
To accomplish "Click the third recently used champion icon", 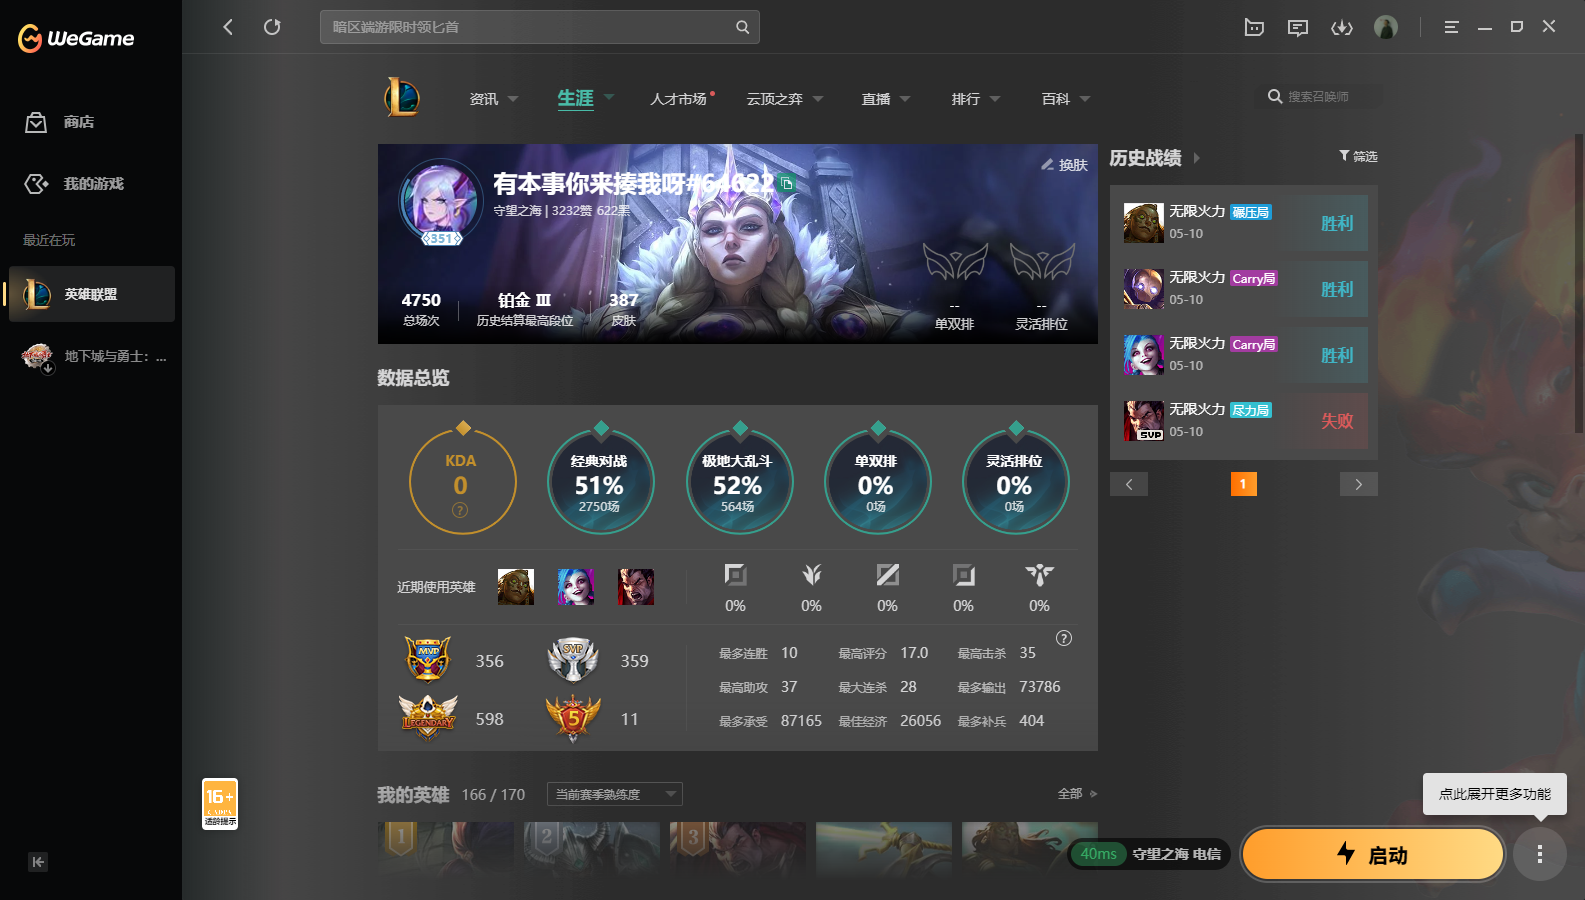I will click(636, 587).
